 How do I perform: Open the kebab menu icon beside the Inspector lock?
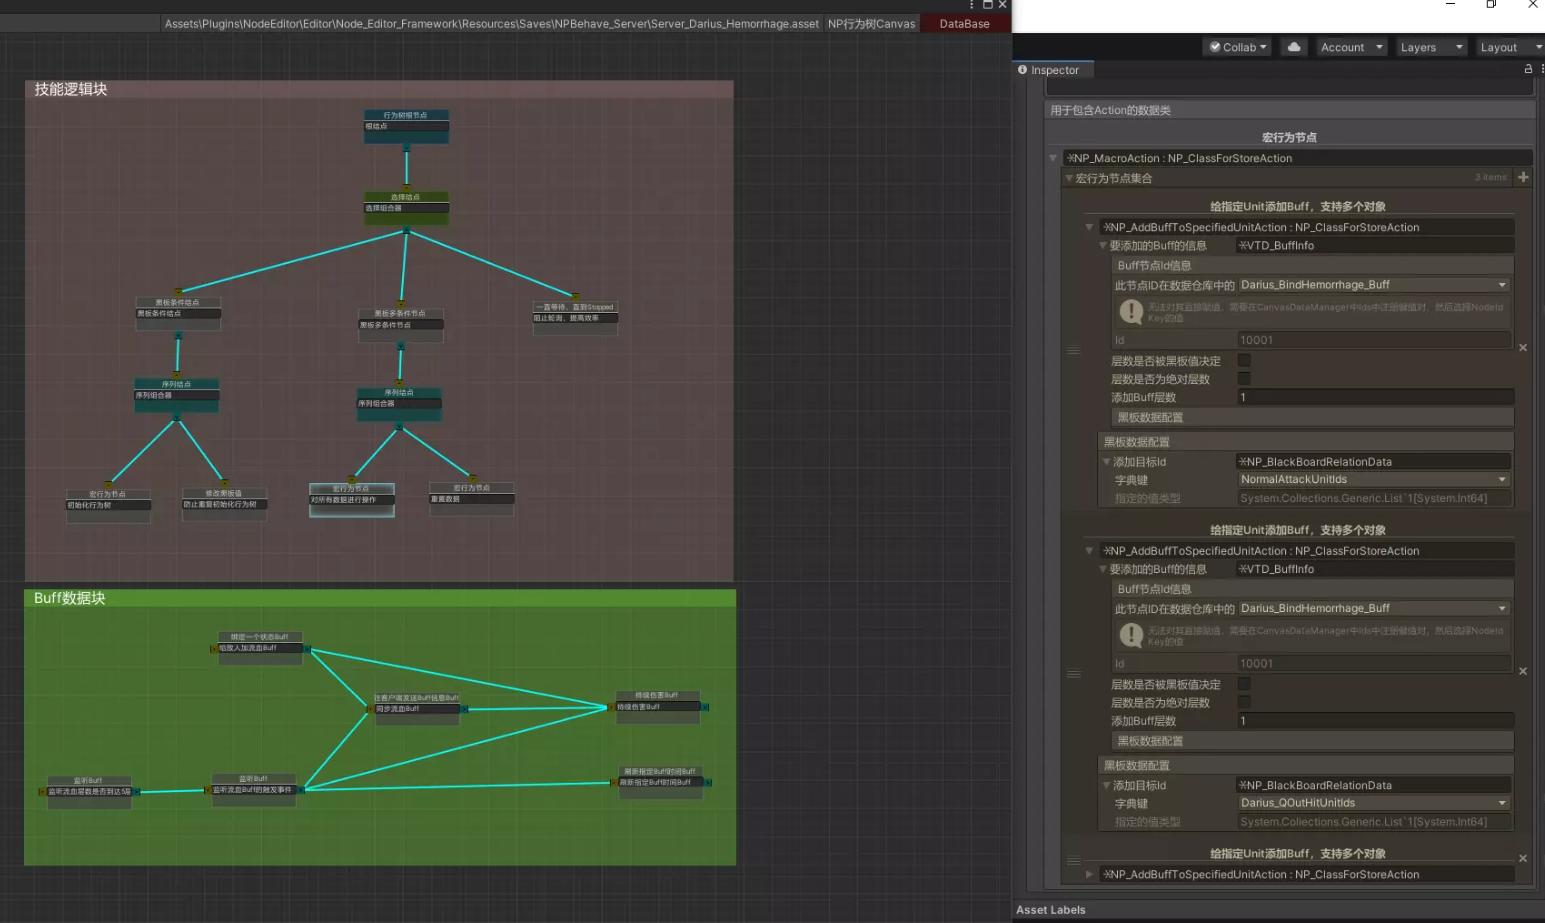(1542, 69)
